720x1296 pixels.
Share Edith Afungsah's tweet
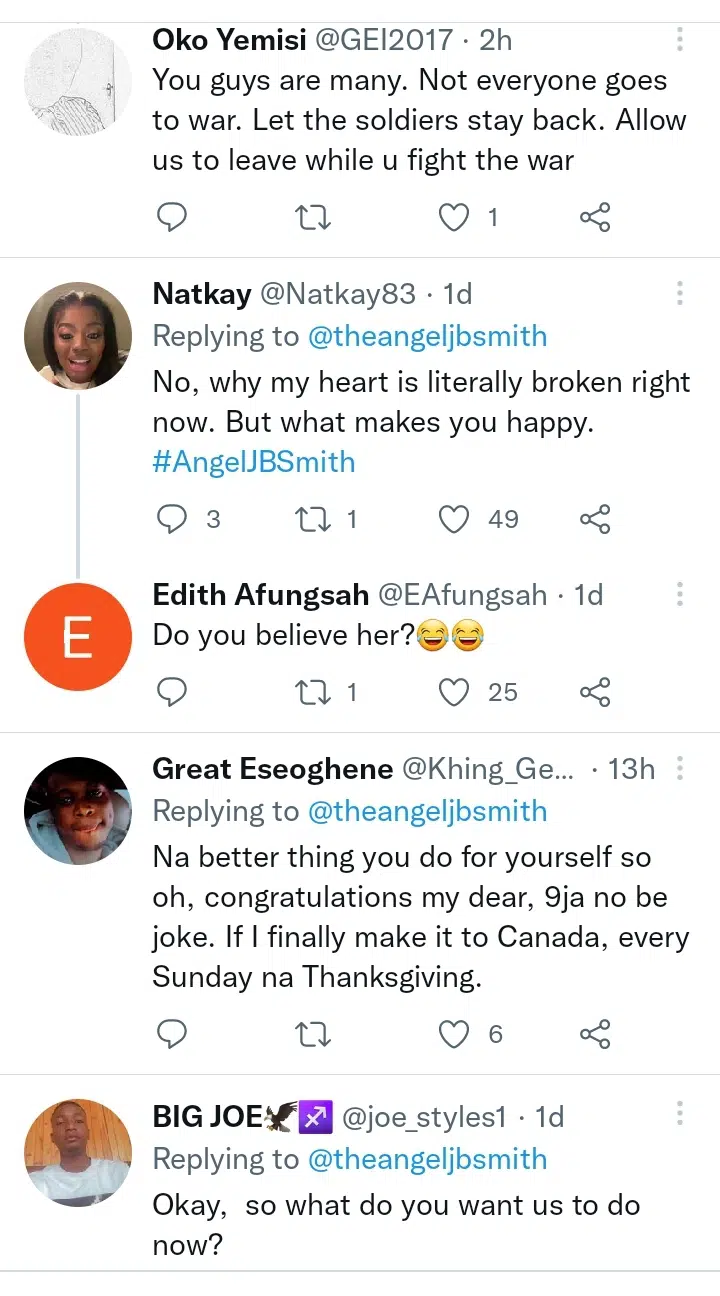pyautogui.click(x=595, y=692)
